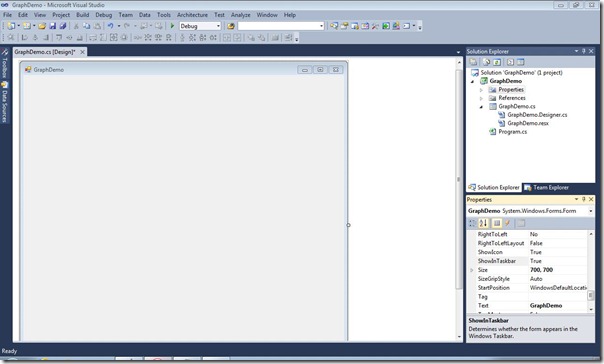Click the New Project toolbar icon
Viewport: 604px width, 364px height.
[x=11, y=26]
